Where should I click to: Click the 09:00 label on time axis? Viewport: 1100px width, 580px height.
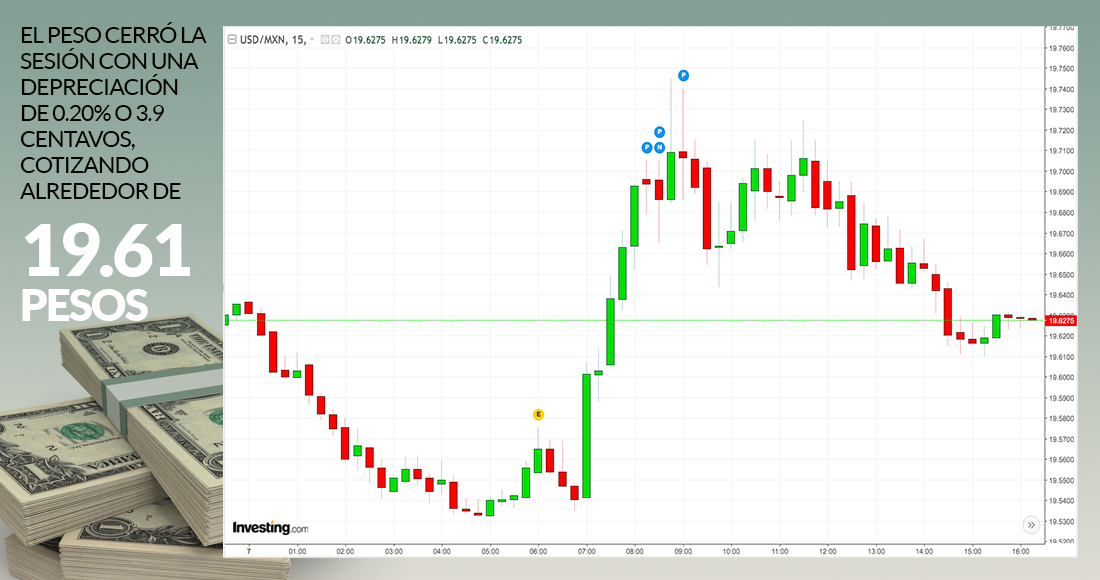click(683, 550)
